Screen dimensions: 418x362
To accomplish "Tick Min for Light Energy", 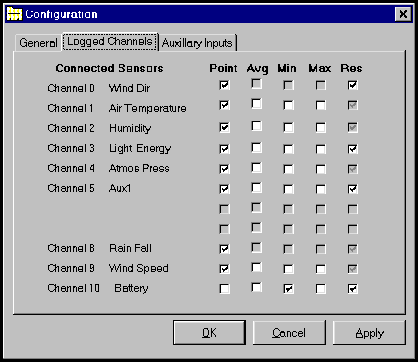I will pyautogui.click(x=289, y=149).
